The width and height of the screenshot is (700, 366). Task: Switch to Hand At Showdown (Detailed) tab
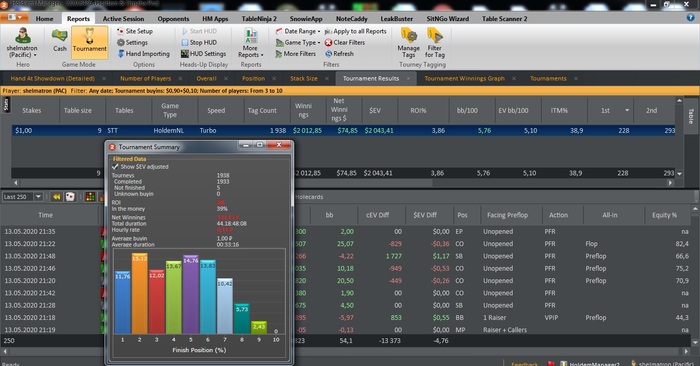pos(53,79)
